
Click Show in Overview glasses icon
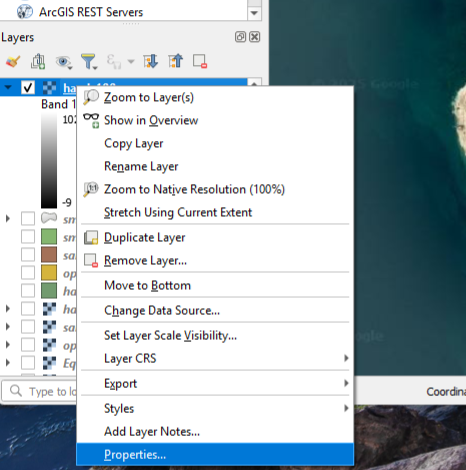click(x=91, y=120)
